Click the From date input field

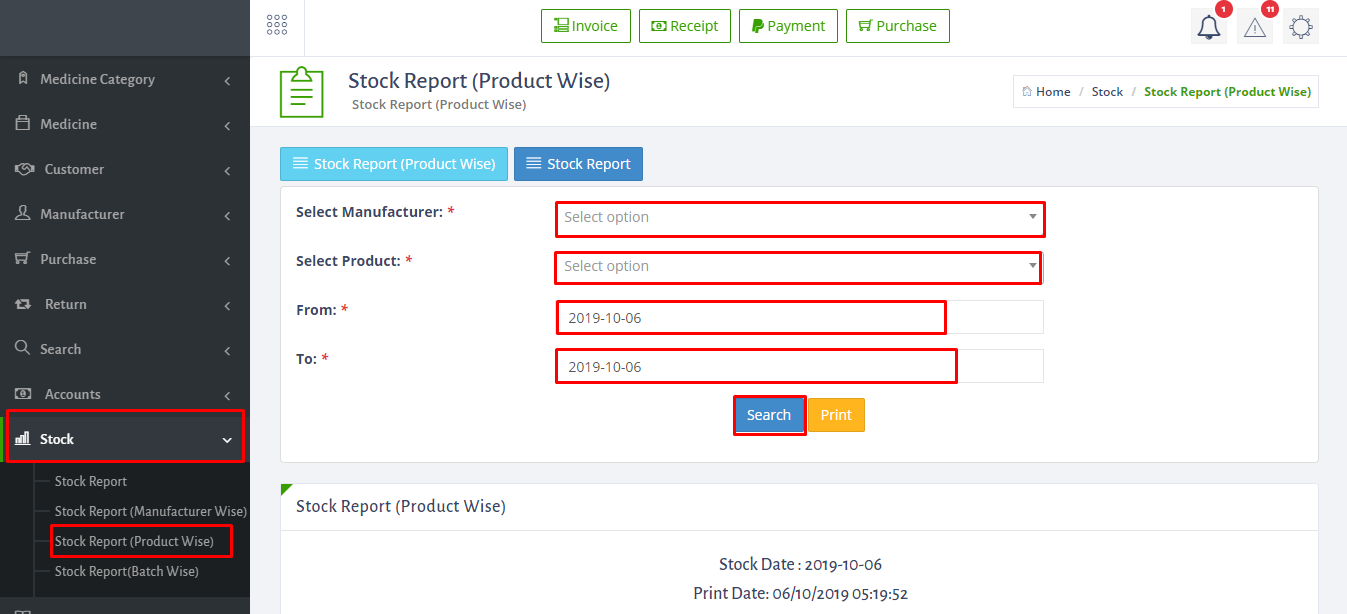tap(750, 318)
